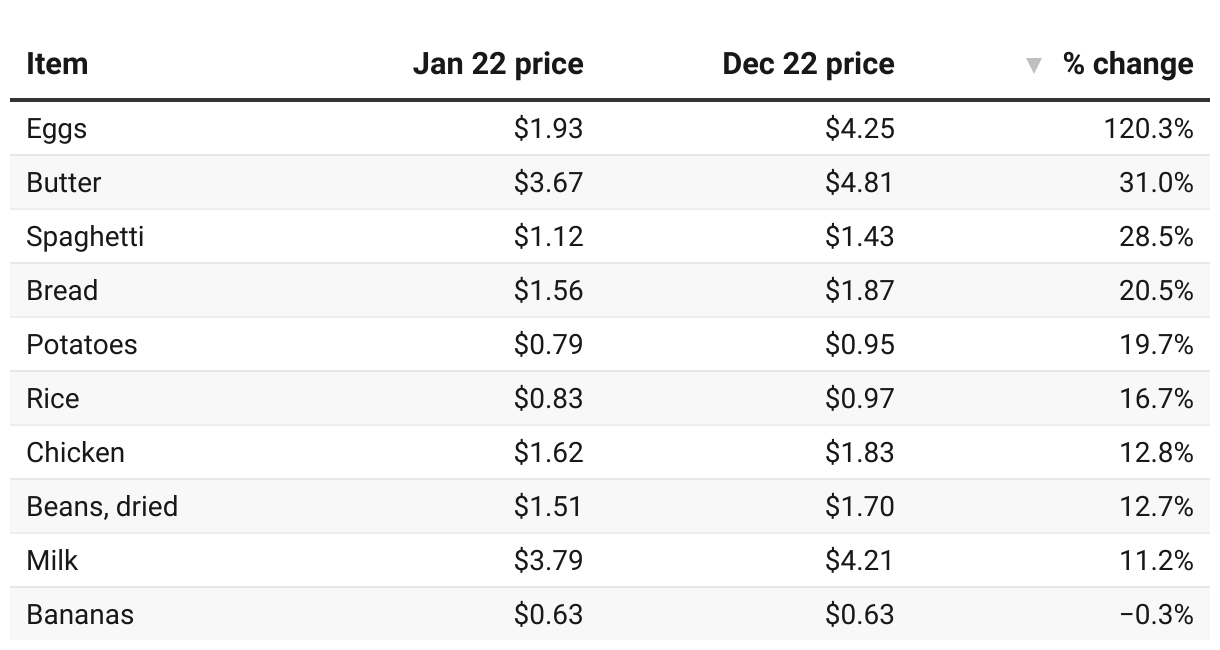
Task: Select Bananas −0.3% change value
Action: [x=1157, y=615]
